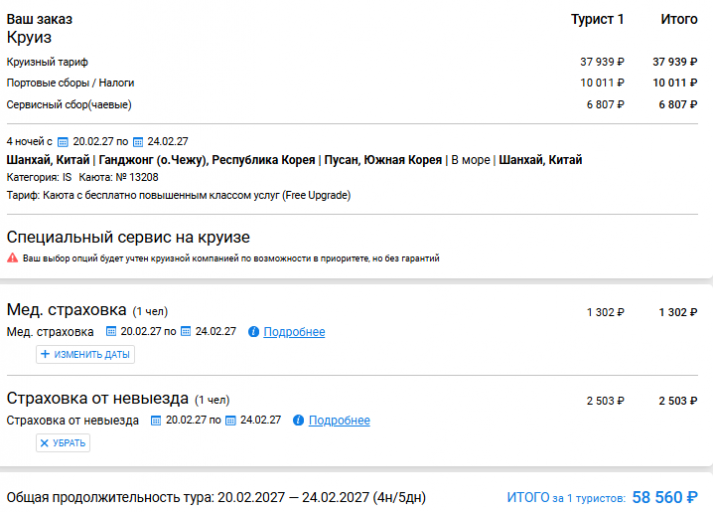
Task: Click the trip cancellation insurance start calendar icon
Action: tap(156, 421)
